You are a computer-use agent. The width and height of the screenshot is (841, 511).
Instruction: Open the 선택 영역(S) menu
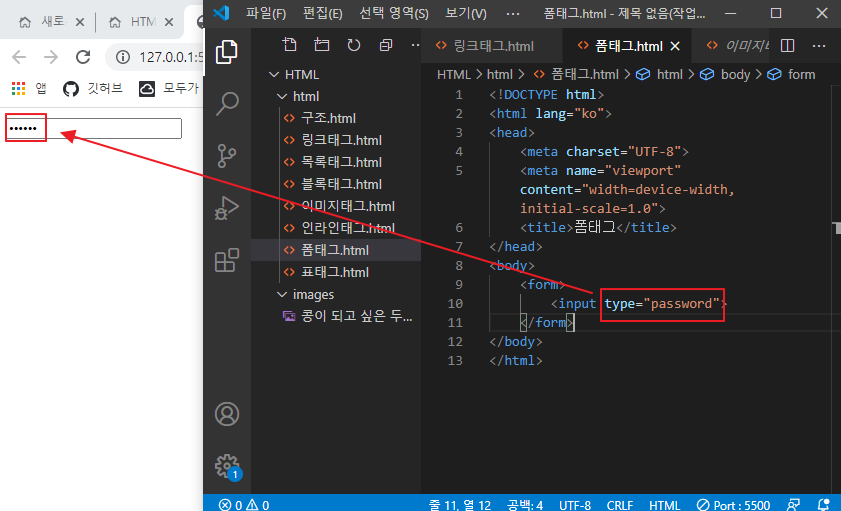tap(394, 13)
